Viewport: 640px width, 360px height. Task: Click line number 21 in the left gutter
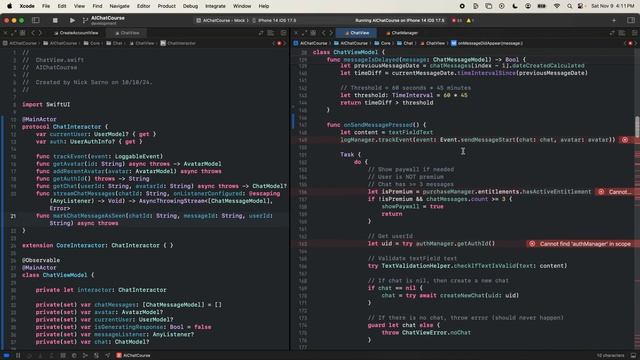click(x=13, y=216)
